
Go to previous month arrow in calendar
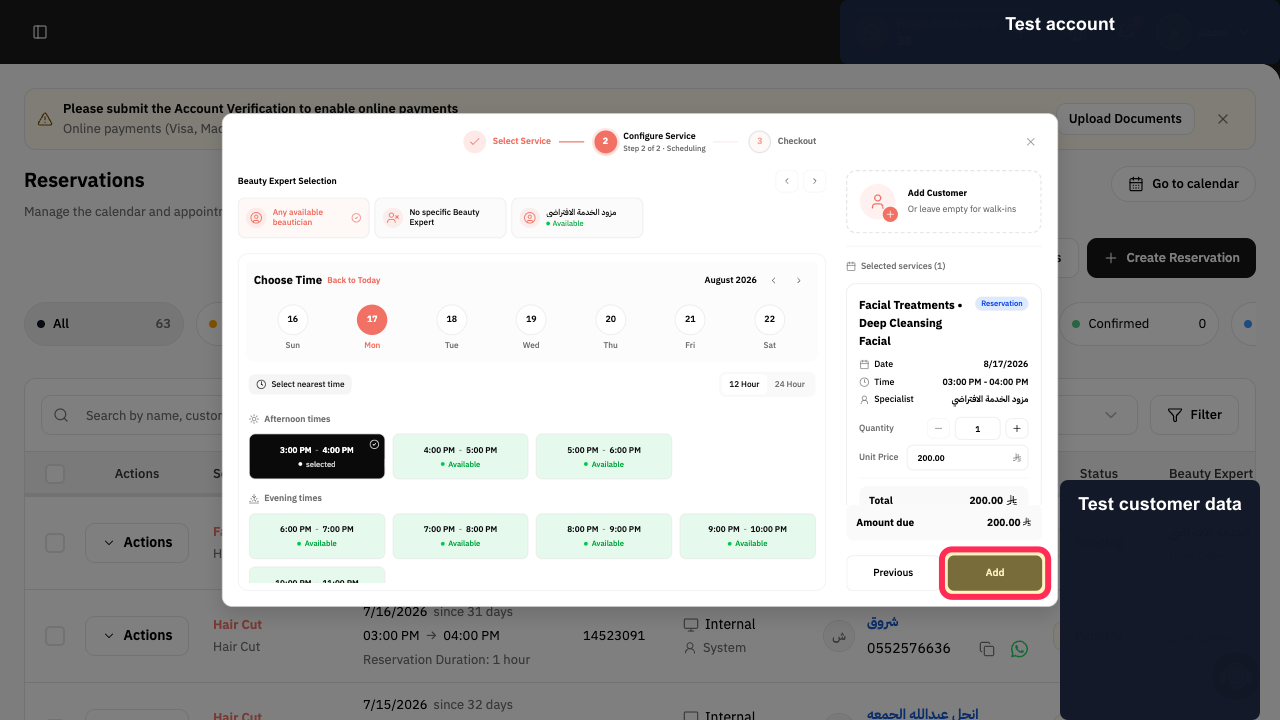pyautogui.click(x=773, y=281)
